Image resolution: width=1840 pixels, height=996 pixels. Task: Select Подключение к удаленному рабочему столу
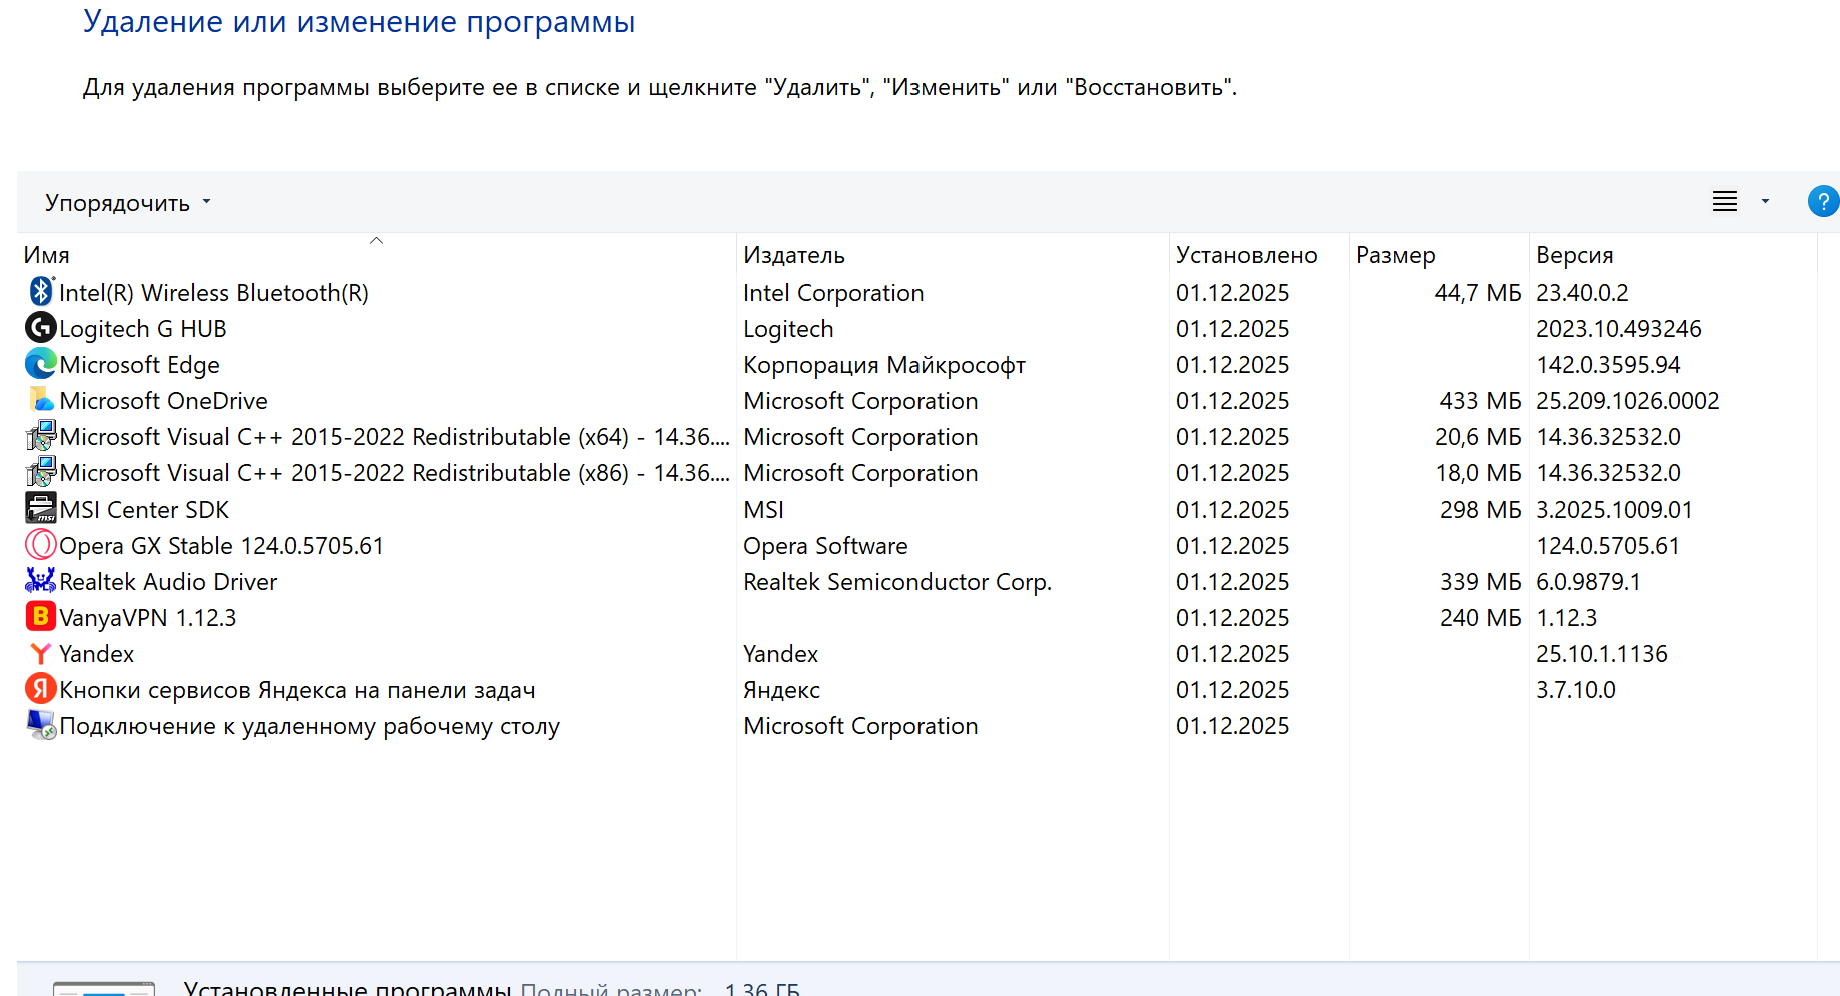pos(309,726)
